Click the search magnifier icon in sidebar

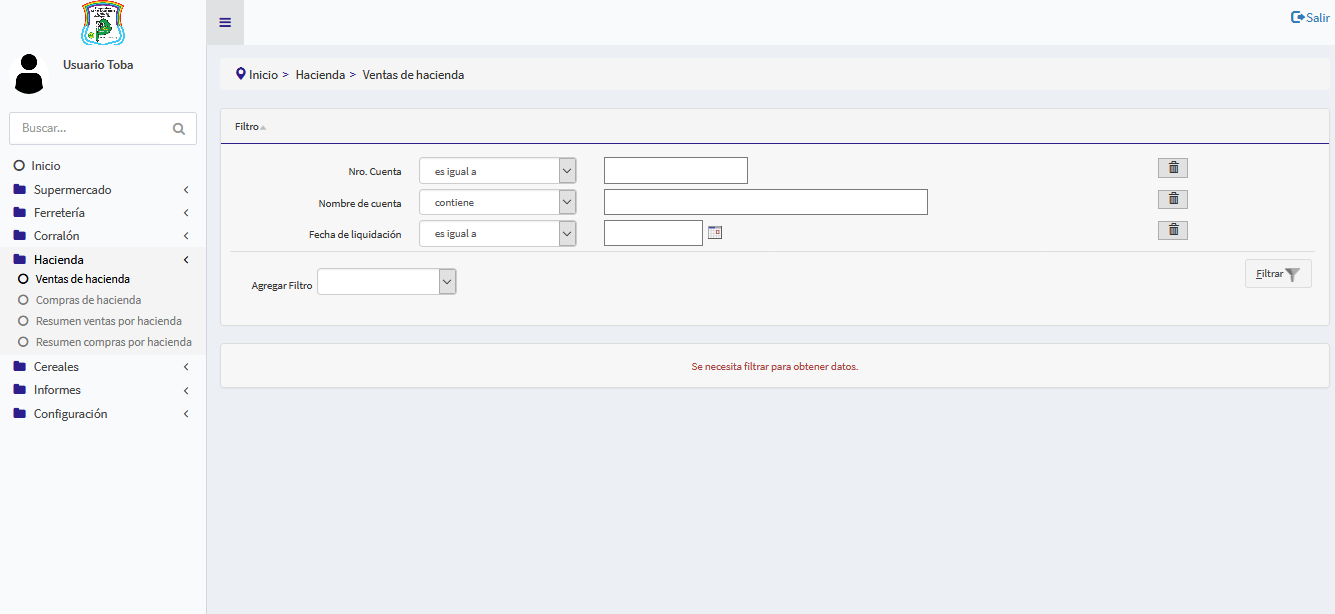(x=179, y=129)
